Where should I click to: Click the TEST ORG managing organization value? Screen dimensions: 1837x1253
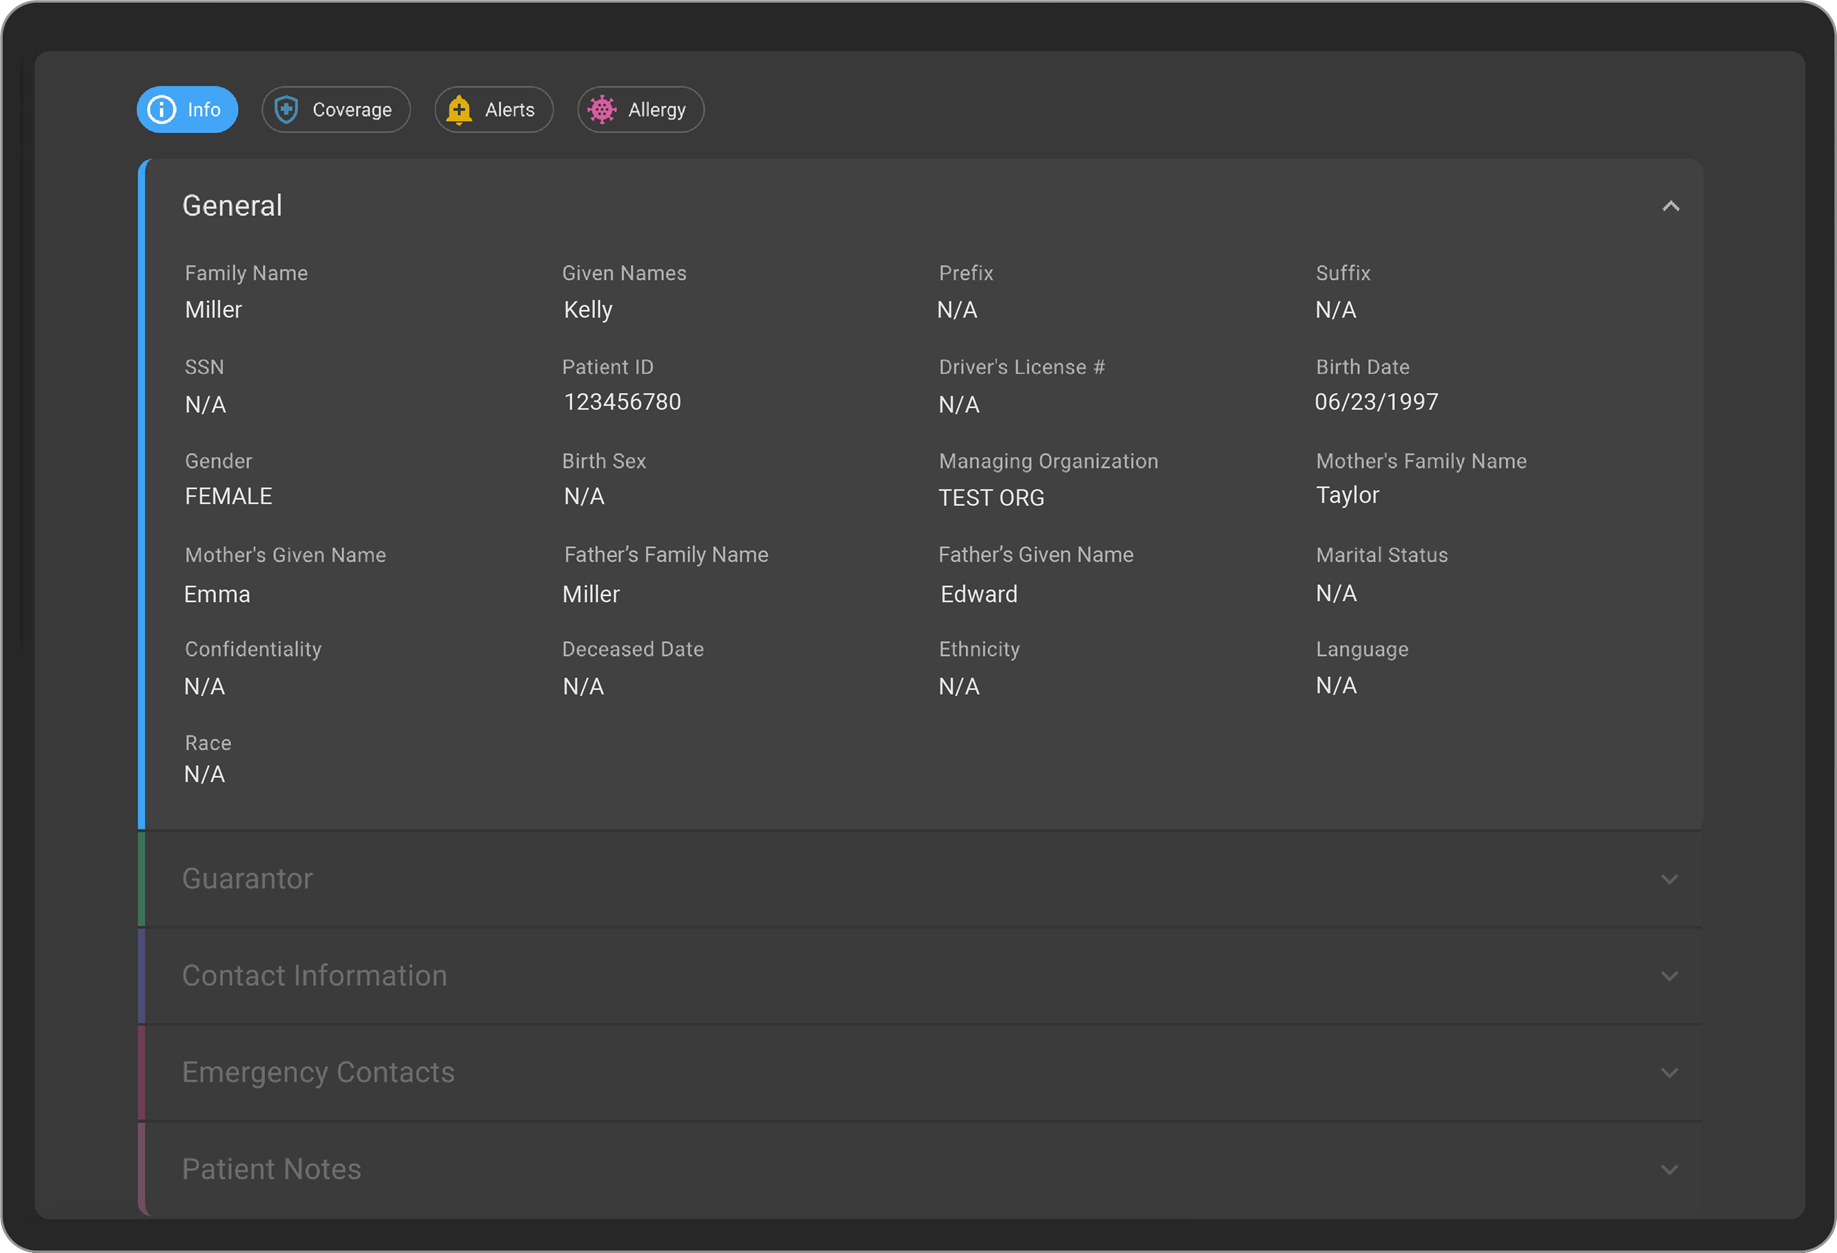(991, 498)
